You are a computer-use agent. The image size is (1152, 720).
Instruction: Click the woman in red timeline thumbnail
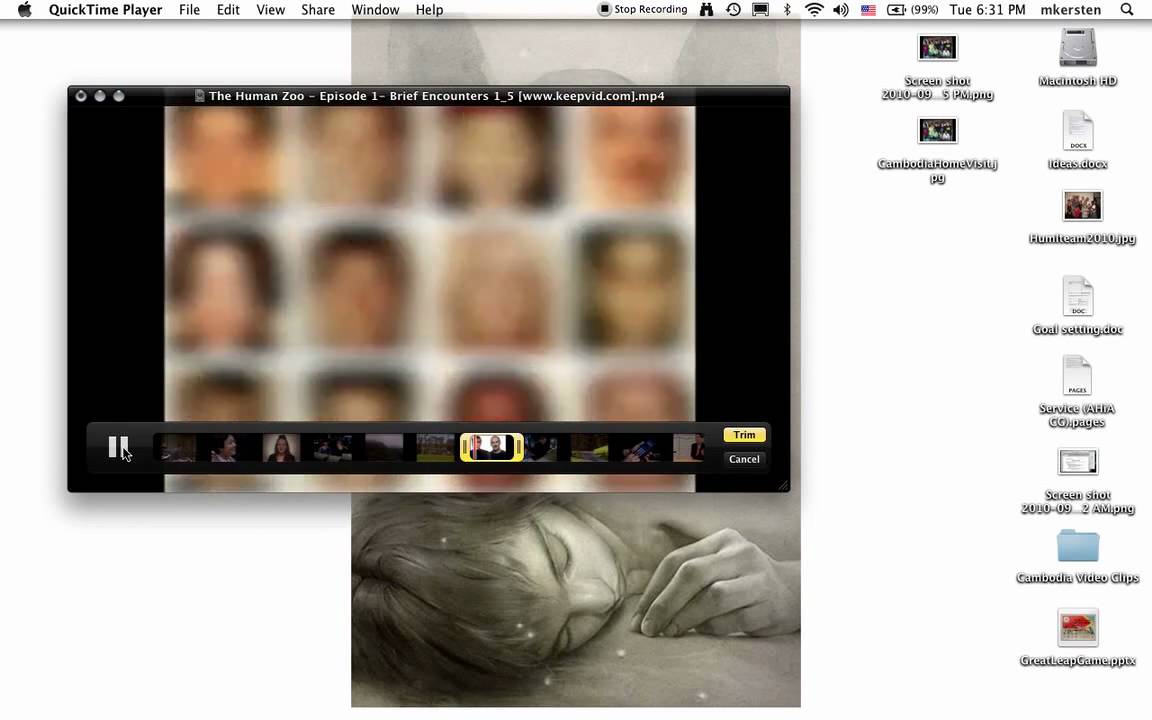281,447
